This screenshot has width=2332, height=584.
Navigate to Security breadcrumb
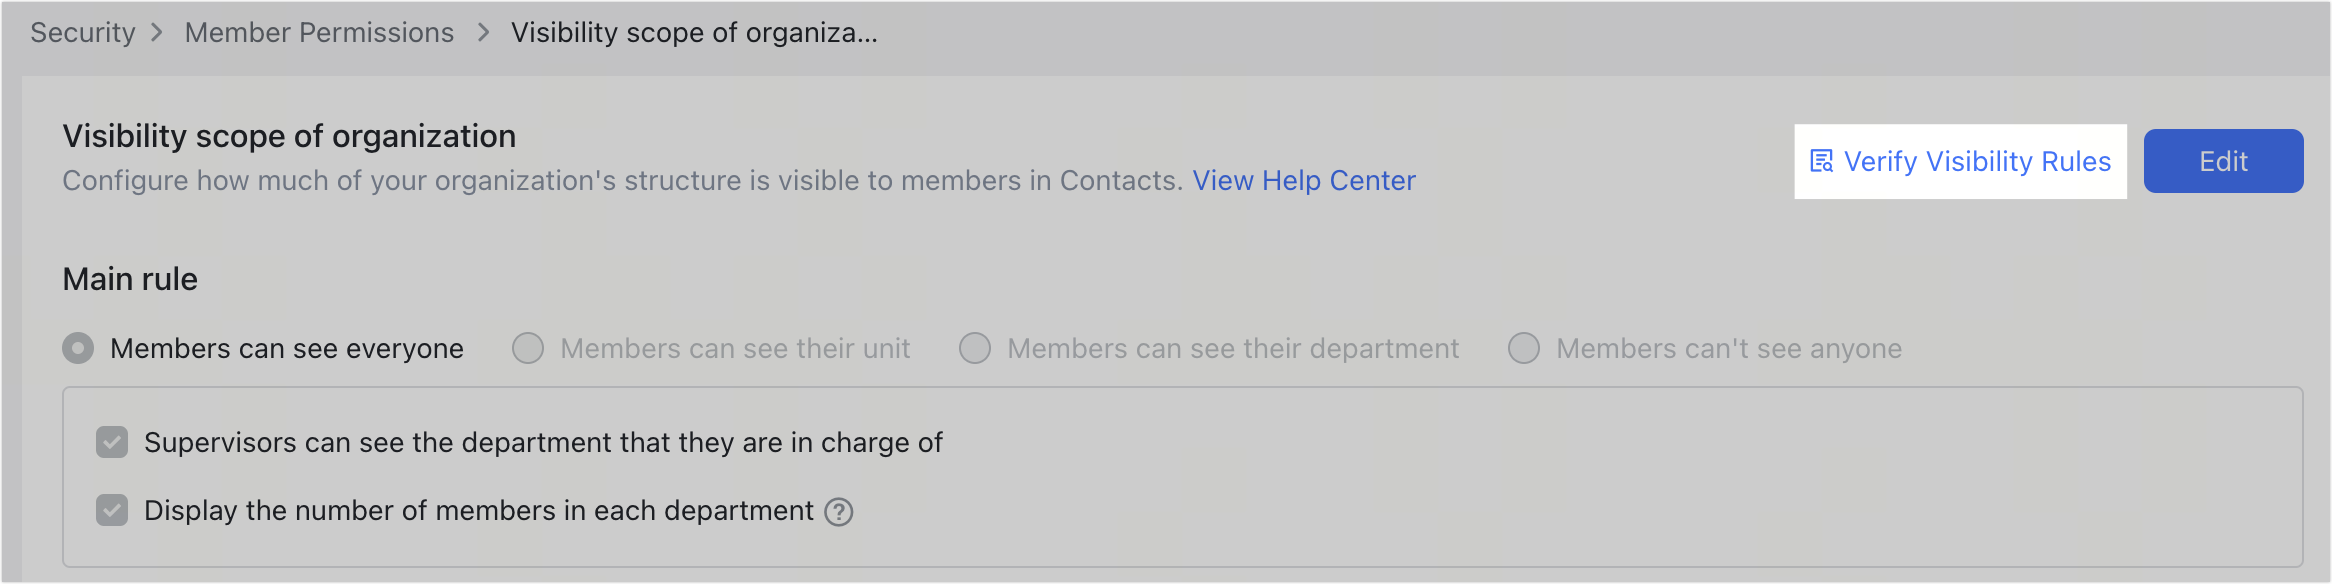pos(84,32)
